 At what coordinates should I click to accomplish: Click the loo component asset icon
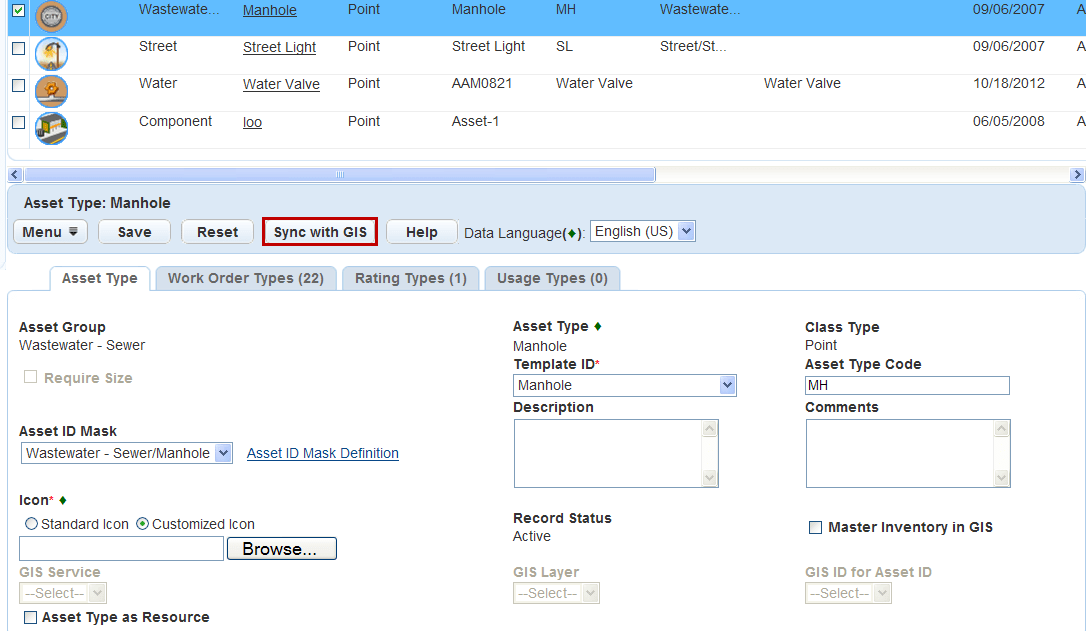(x=51, y=128)
